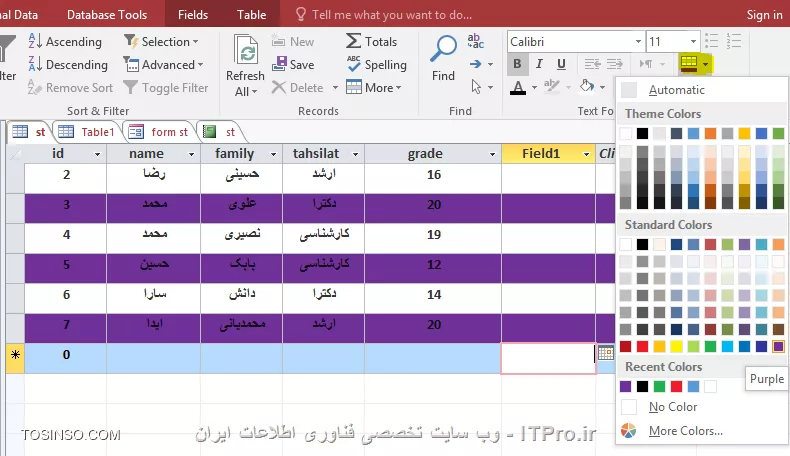The image size is (790, 456).
Task: Open the Background Color bucket icon
Action: [586, 87]
